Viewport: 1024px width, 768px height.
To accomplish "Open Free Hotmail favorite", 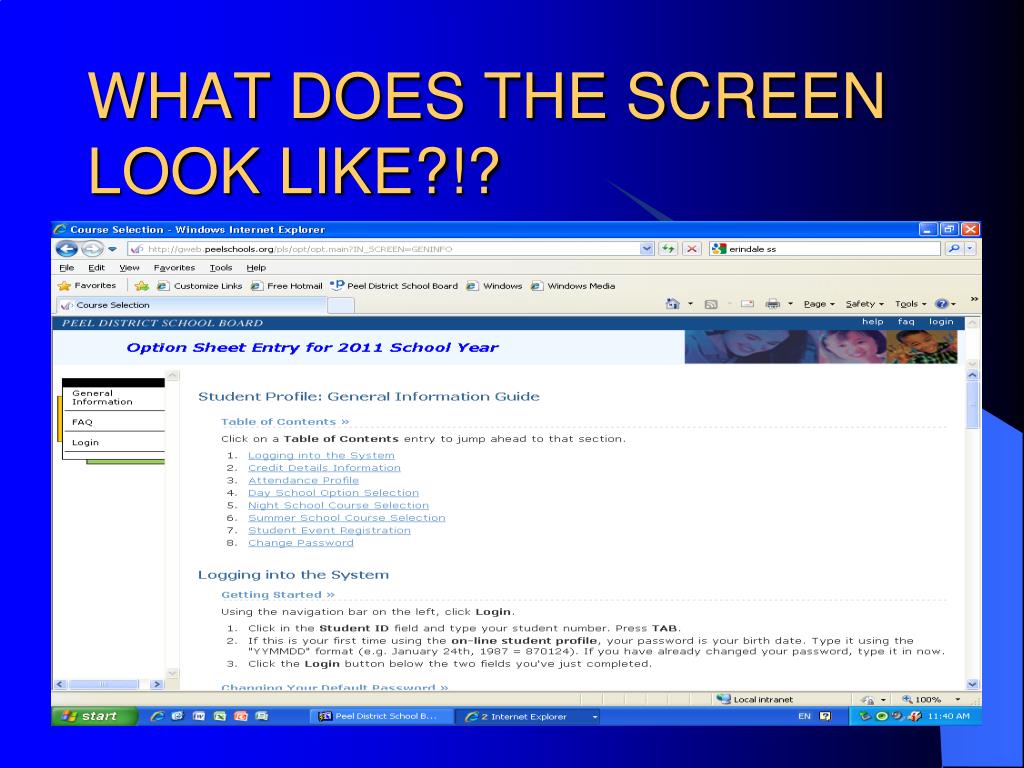I will coord(287,286).
